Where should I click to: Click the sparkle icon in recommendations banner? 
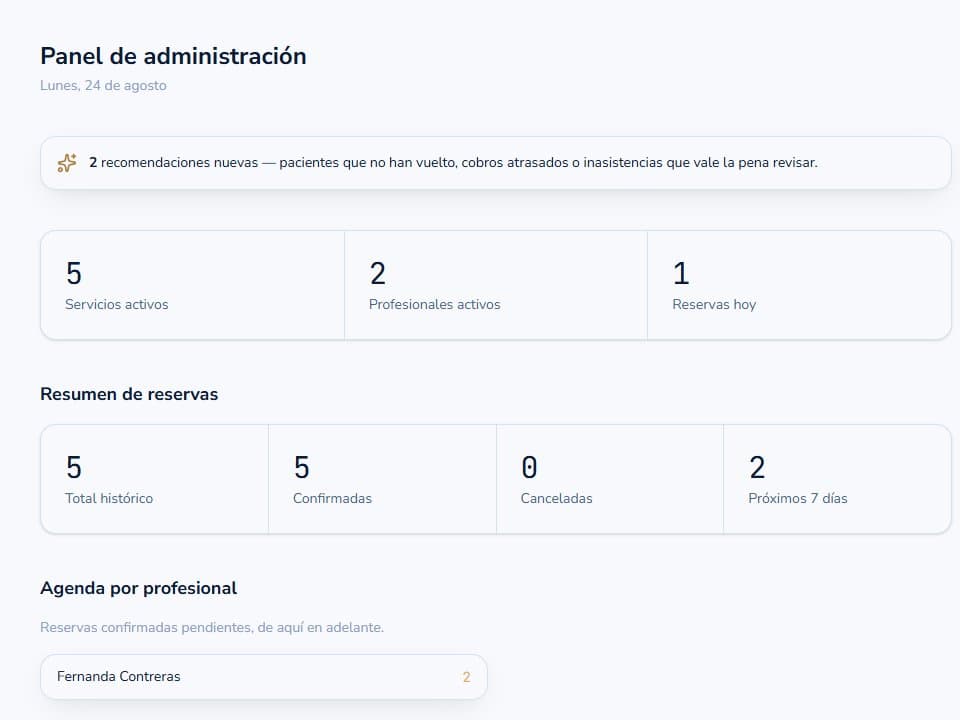[67, 163]
